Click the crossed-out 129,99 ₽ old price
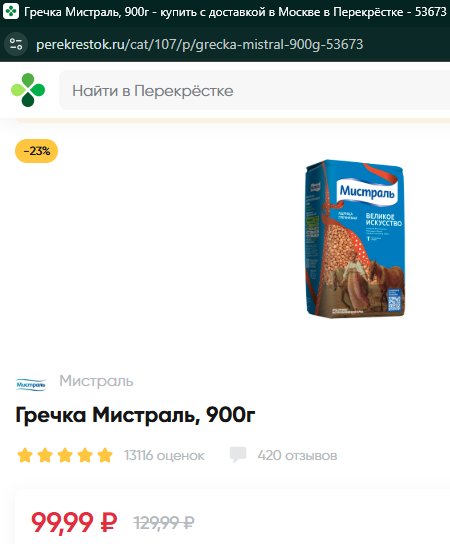The width and height of the screenshot is (450, 544). 164,522
